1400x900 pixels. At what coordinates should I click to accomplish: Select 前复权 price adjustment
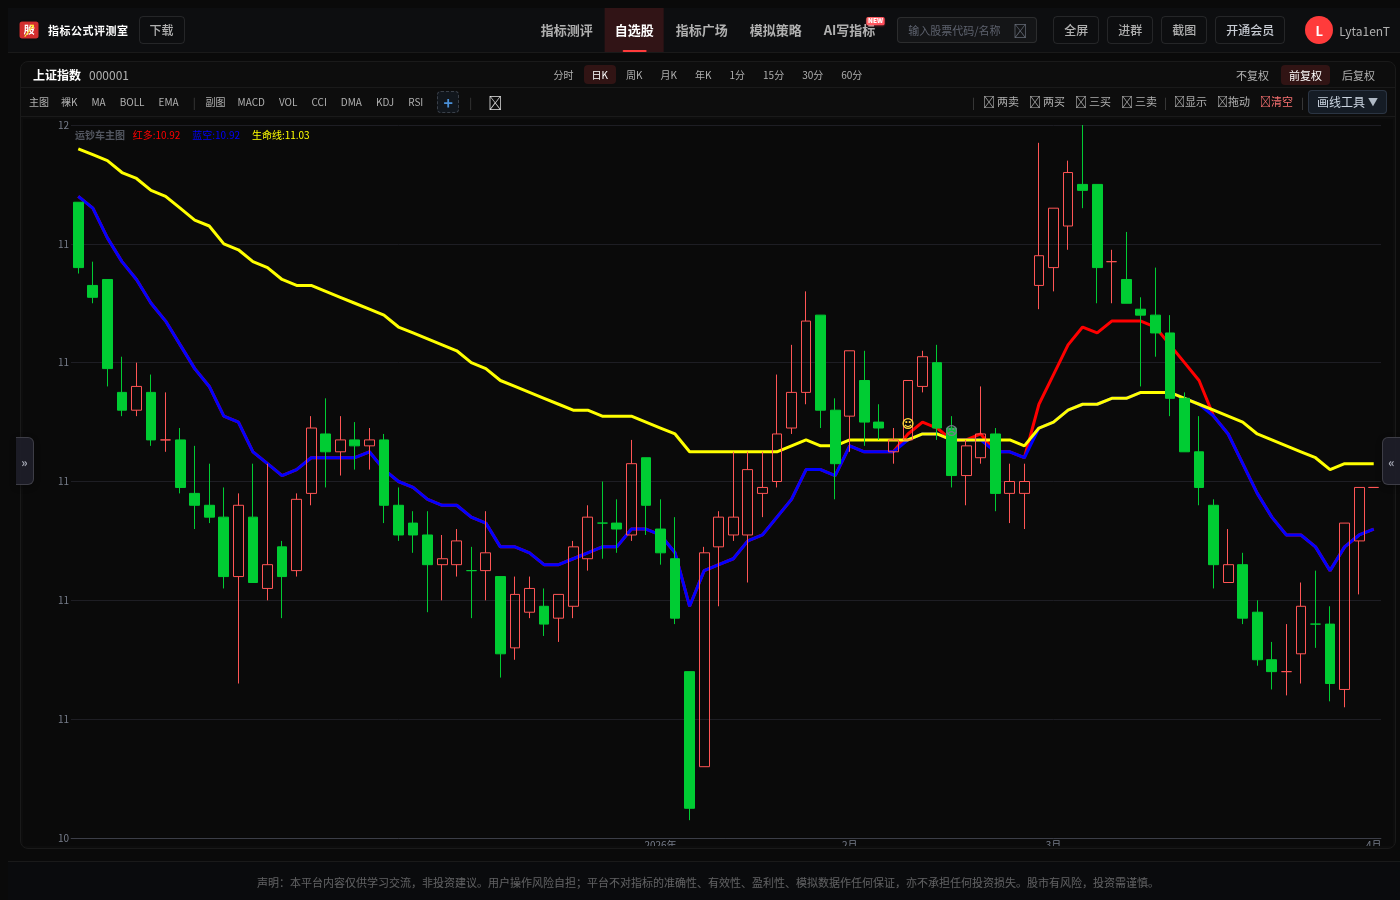coord(1305,76)
